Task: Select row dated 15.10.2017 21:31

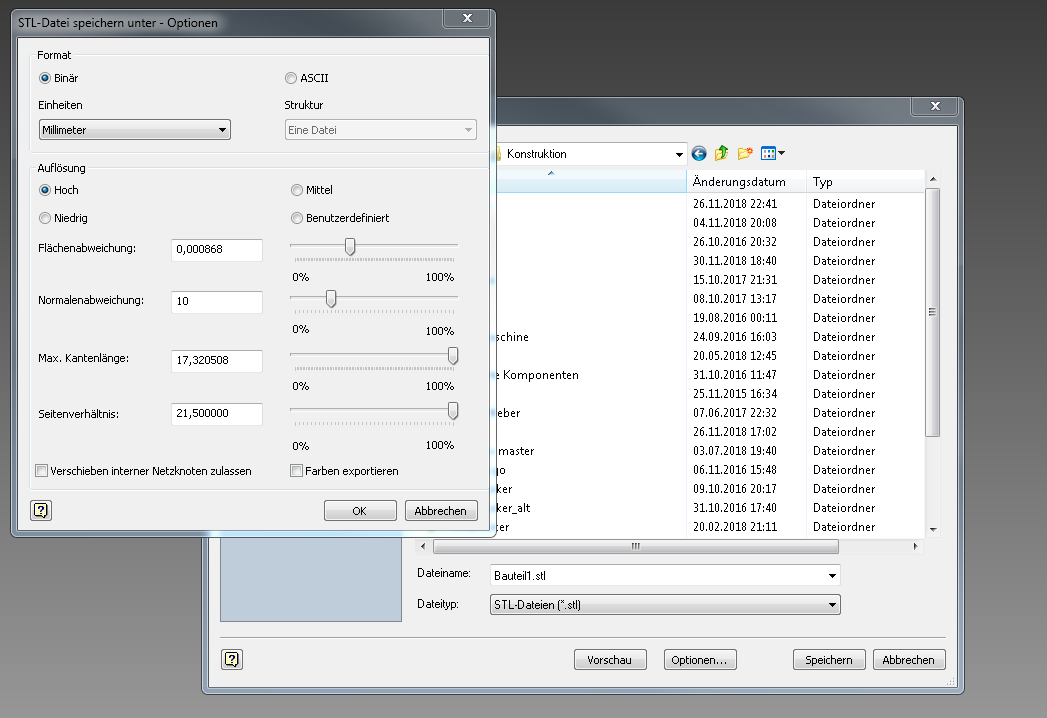Action: [x=710, y=280]
